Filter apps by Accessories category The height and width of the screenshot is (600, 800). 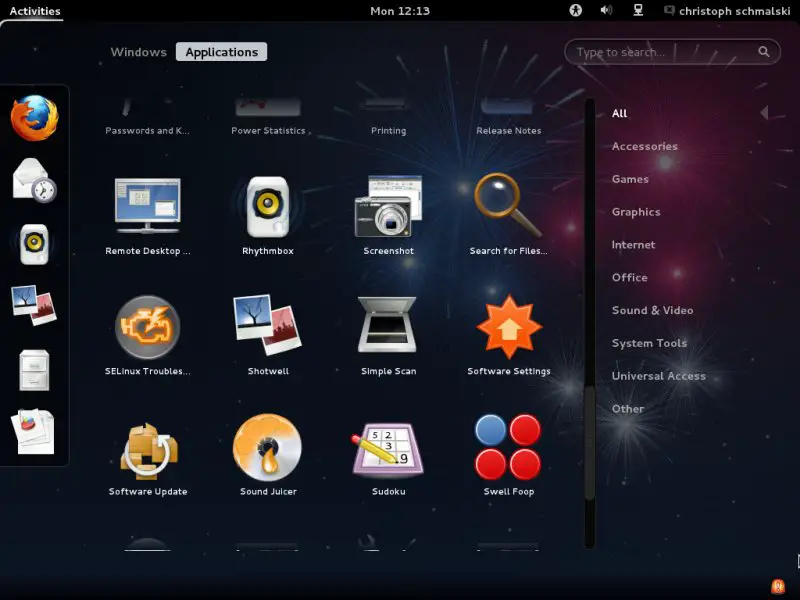(645, 146)
